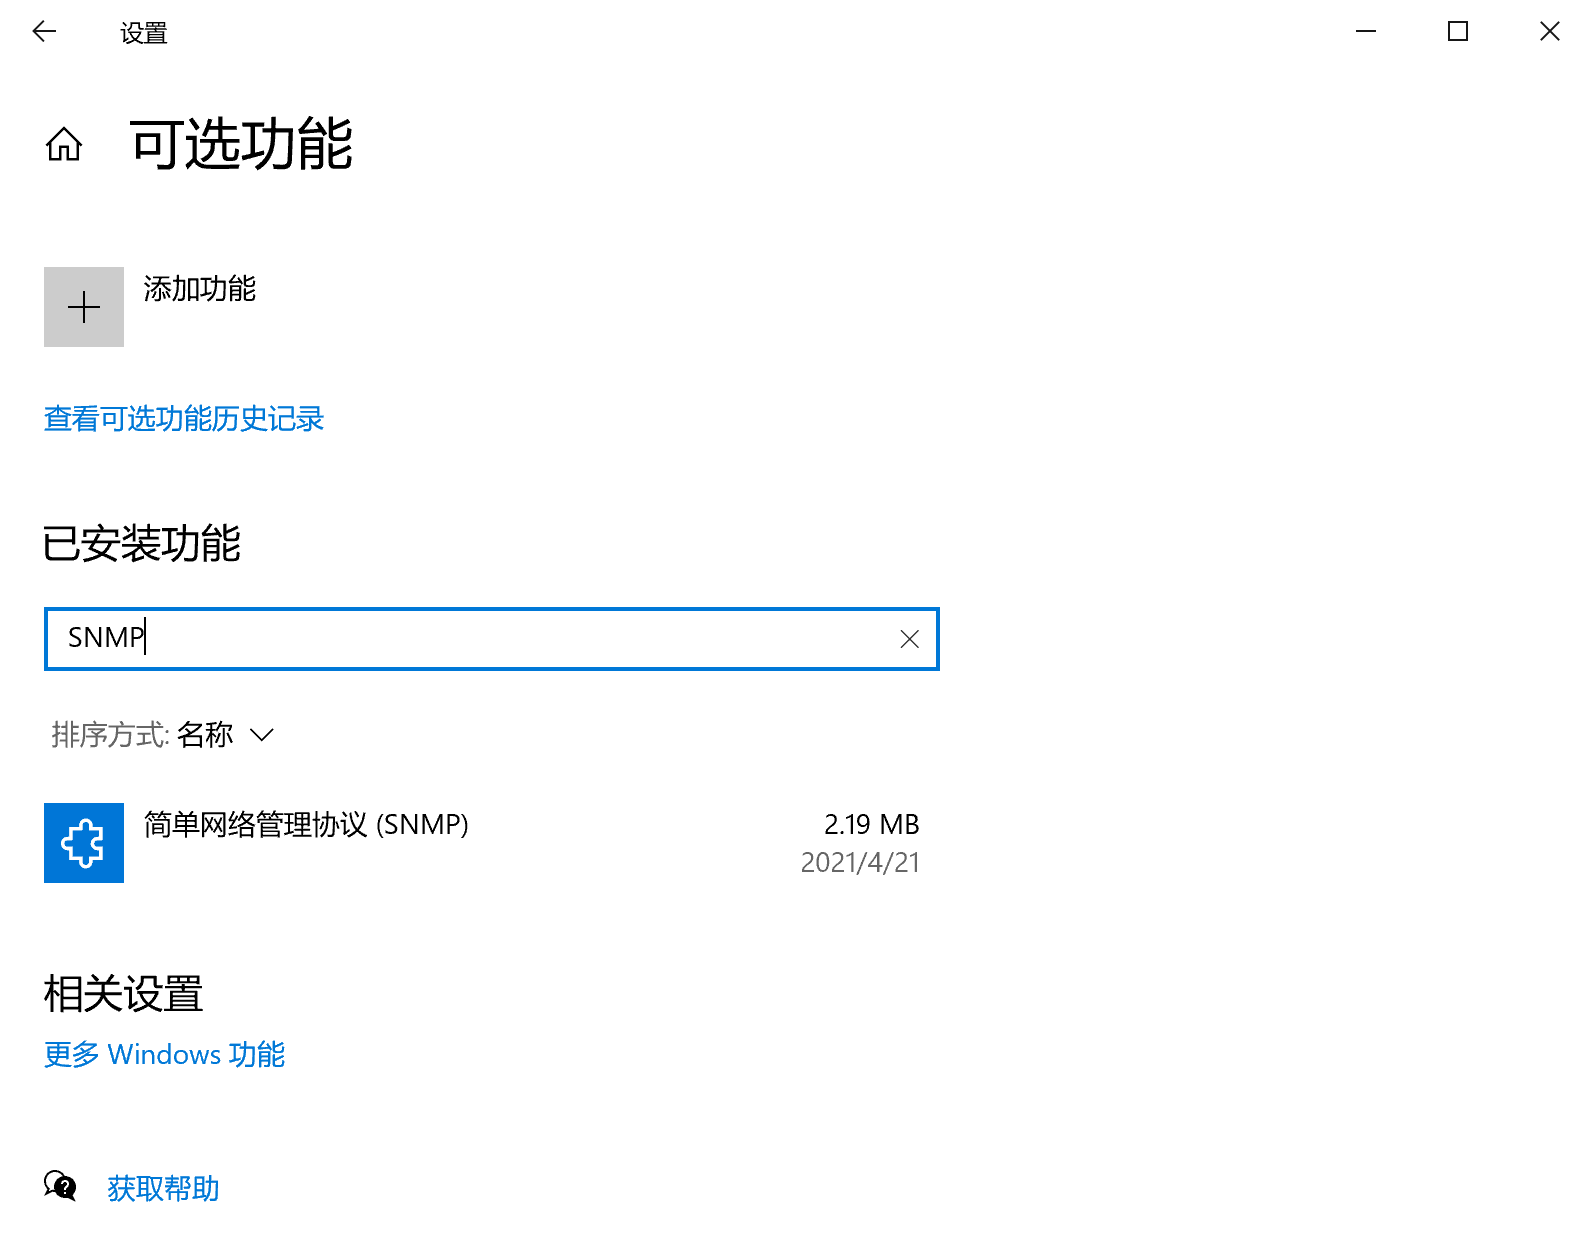Viewport: 1582px width, 1260px height.
Task: Click the plus icon to add a feature
Action: click(84, 307)
